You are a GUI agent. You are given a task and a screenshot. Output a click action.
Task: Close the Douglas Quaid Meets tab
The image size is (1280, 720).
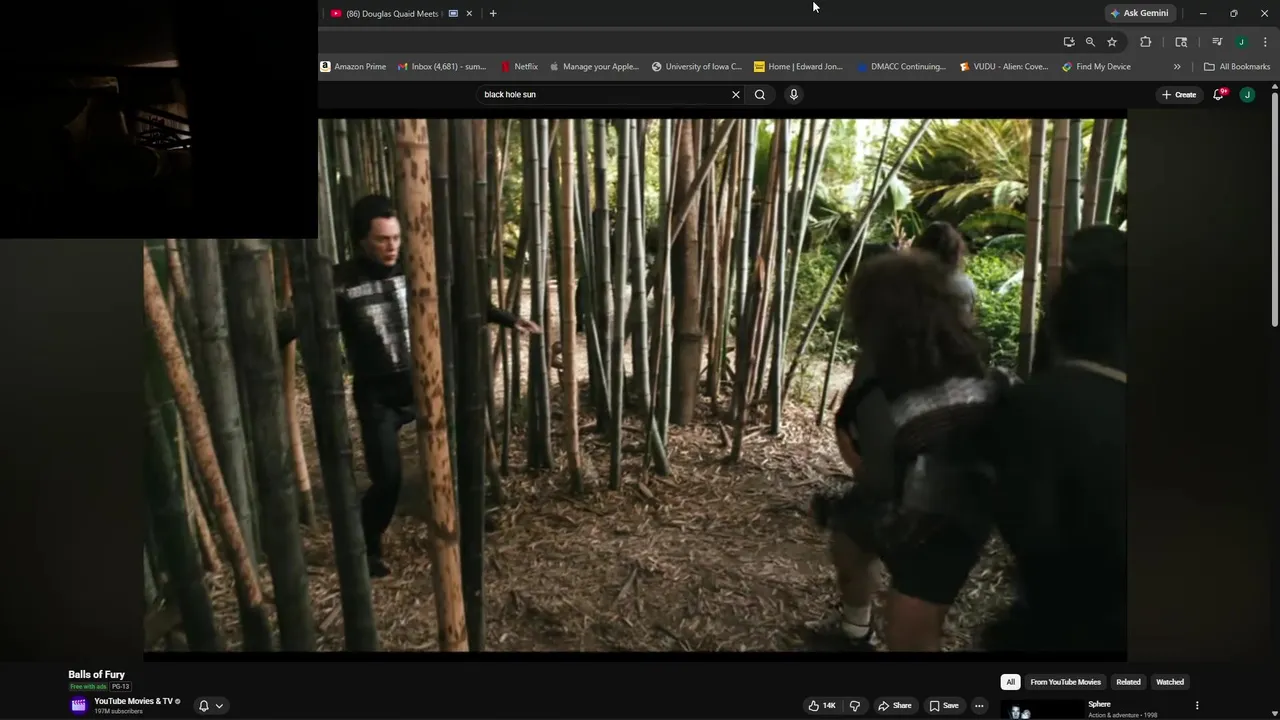coord(469,13)
